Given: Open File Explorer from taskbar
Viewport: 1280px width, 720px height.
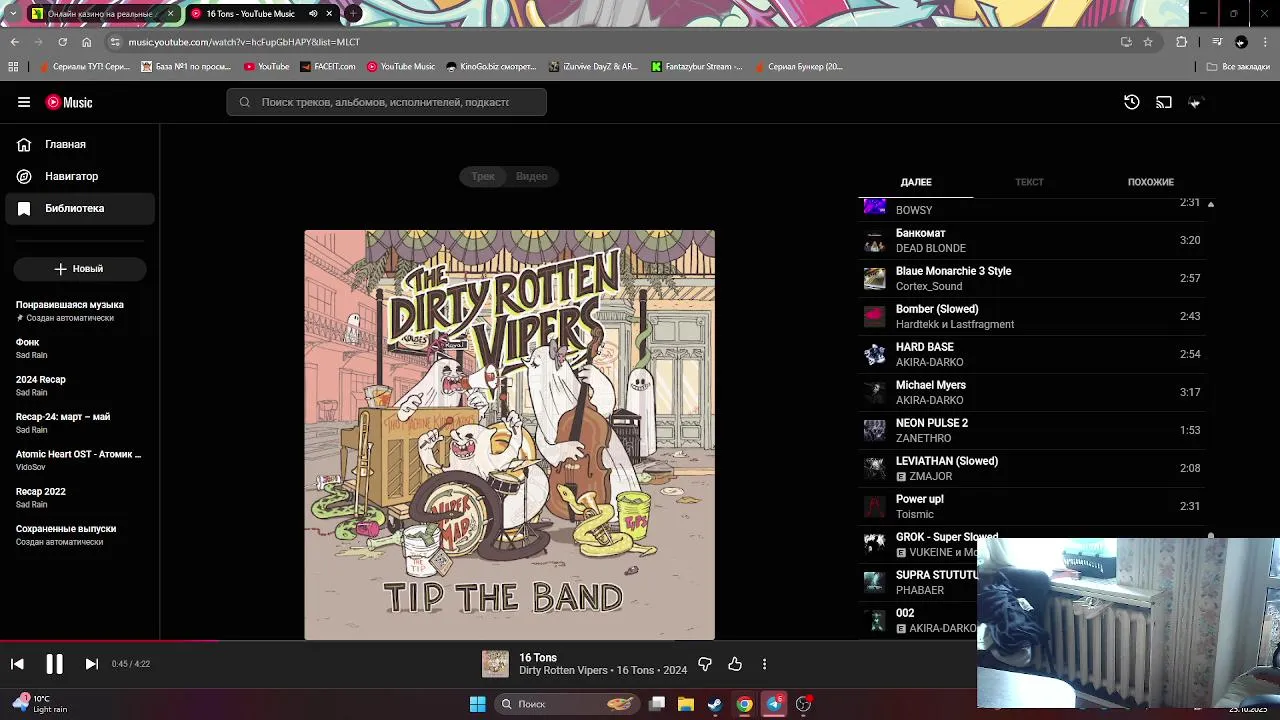Looking at the screenshot, I should click(686, 704).
